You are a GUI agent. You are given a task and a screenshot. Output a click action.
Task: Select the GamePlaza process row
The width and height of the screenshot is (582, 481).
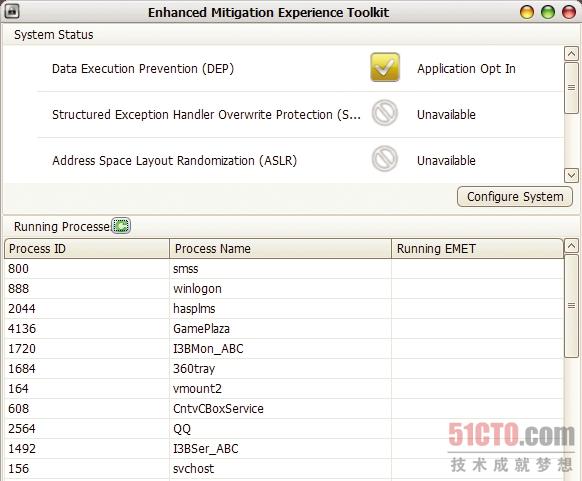[x=284, y=328]
